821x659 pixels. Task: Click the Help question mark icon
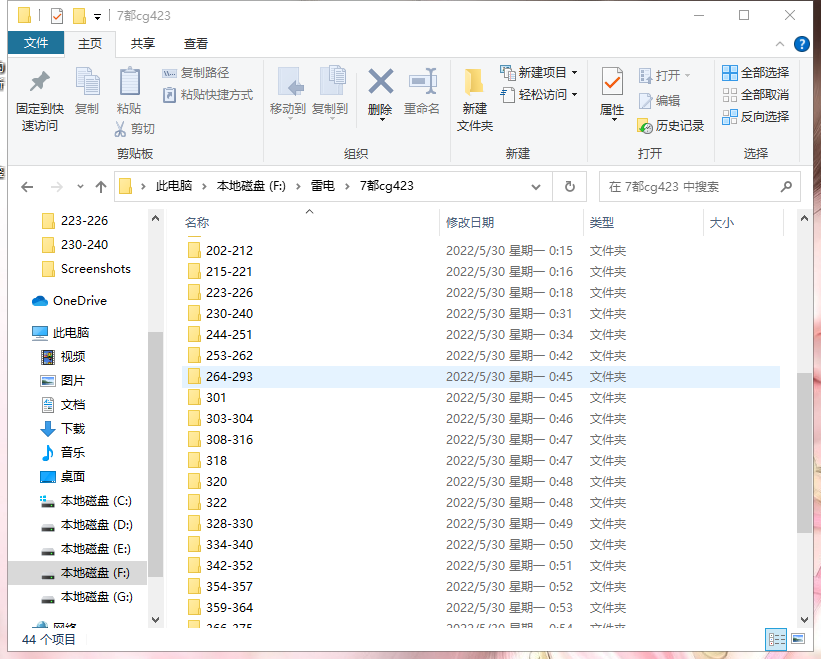pyautogui.click(x=801, y=44)
